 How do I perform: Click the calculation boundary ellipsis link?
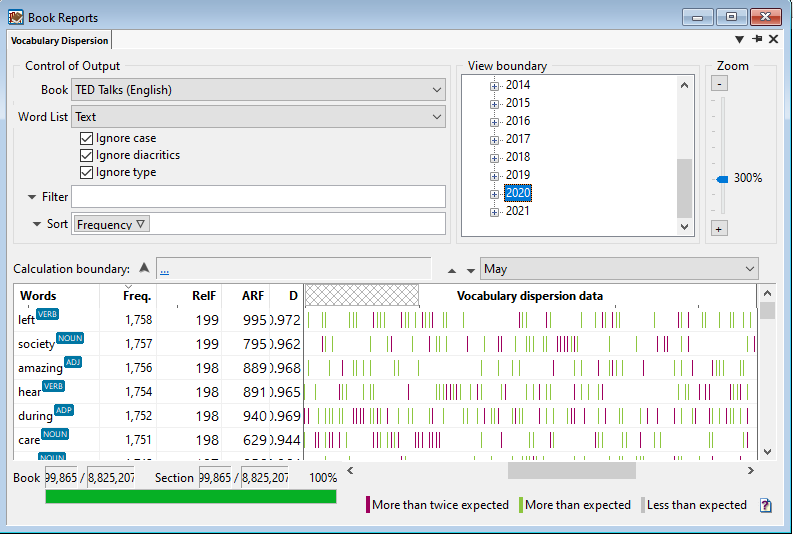[164, 269]
